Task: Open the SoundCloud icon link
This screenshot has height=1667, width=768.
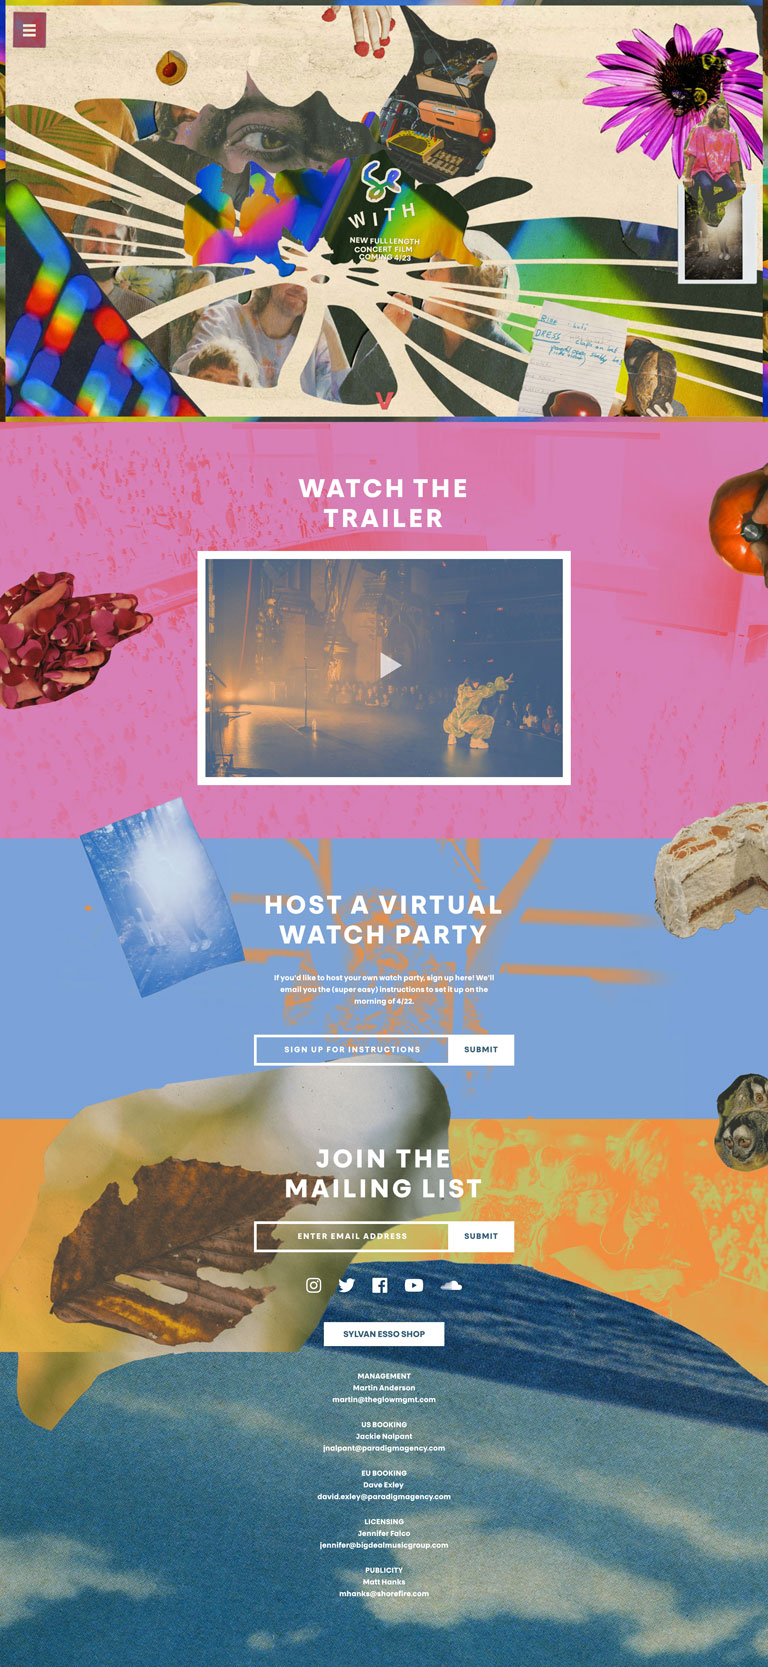Action: coord(451,1285)
